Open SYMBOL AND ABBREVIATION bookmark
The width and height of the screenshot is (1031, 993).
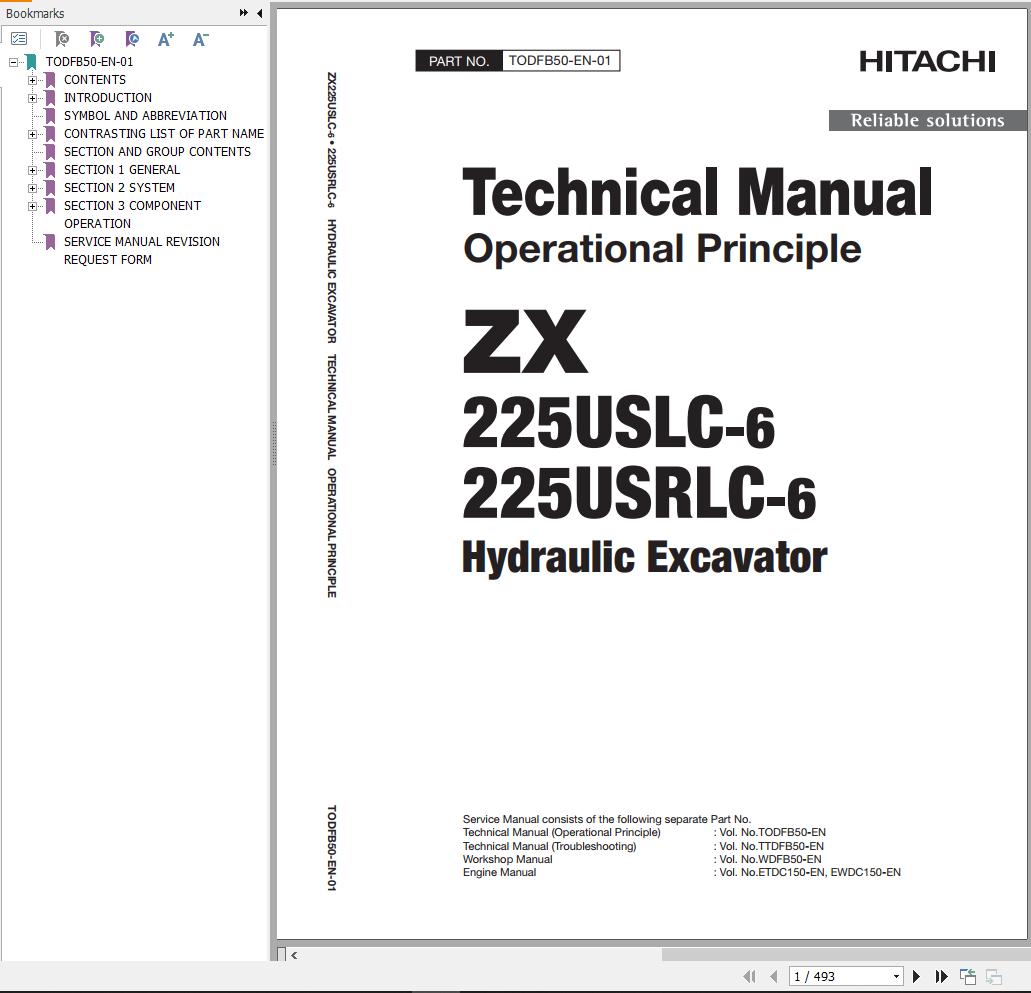145,116
